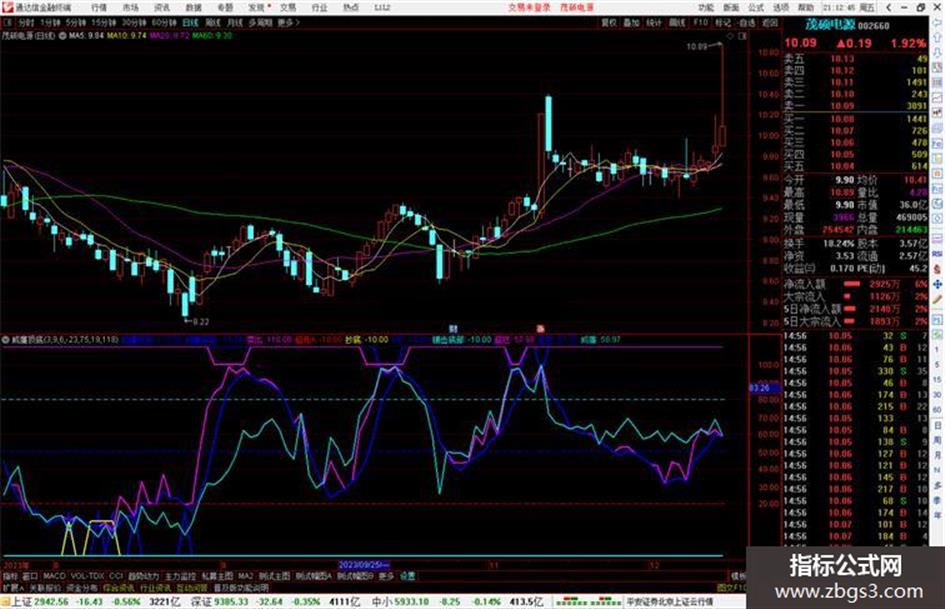Select the CCI indicator tab
This screenshot has height=609, width=945.
(x=116, y=576)
